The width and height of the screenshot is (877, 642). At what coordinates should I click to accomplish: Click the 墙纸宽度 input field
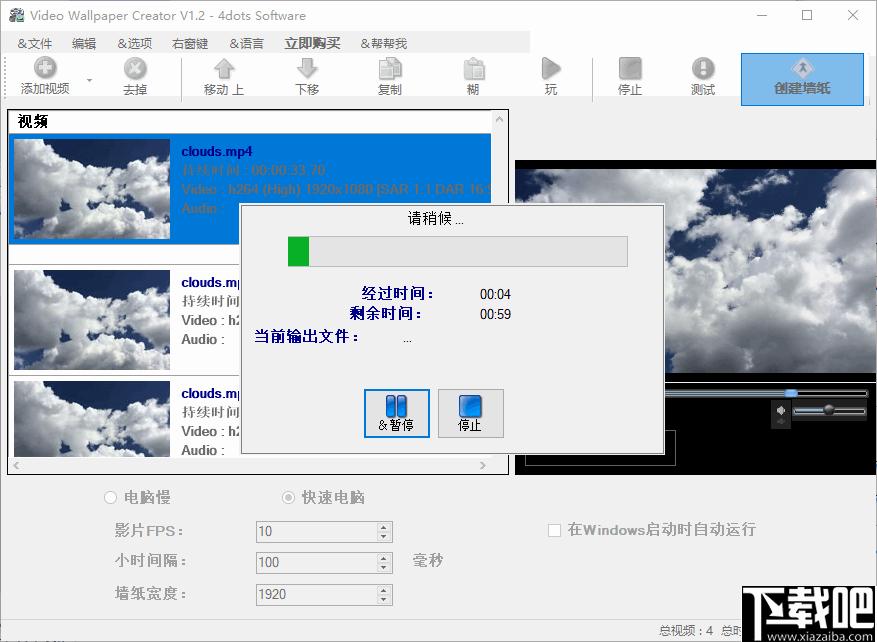317,594
